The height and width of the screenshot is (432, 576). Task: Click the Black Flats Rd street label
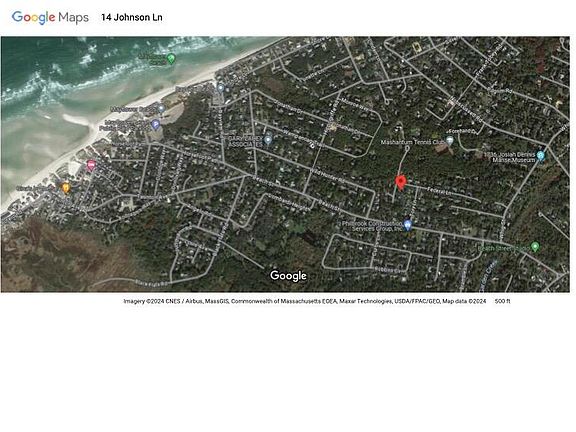click(153, 283)
